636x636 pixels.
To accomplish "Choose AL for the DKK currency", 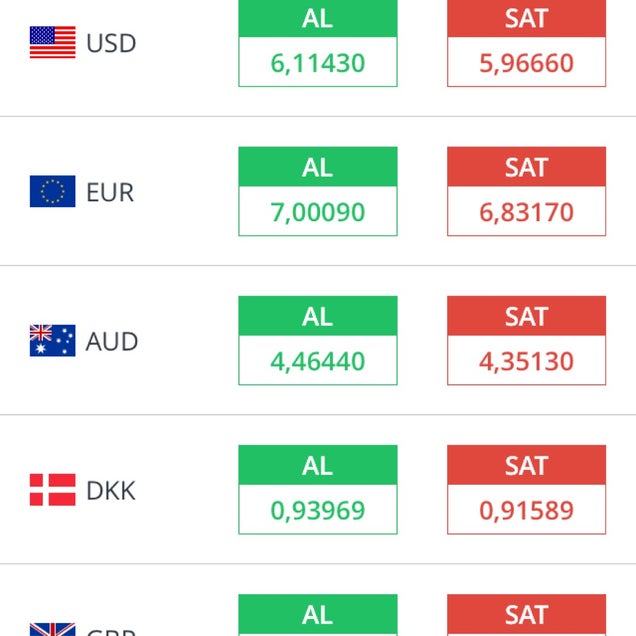I will click(318, 465).
